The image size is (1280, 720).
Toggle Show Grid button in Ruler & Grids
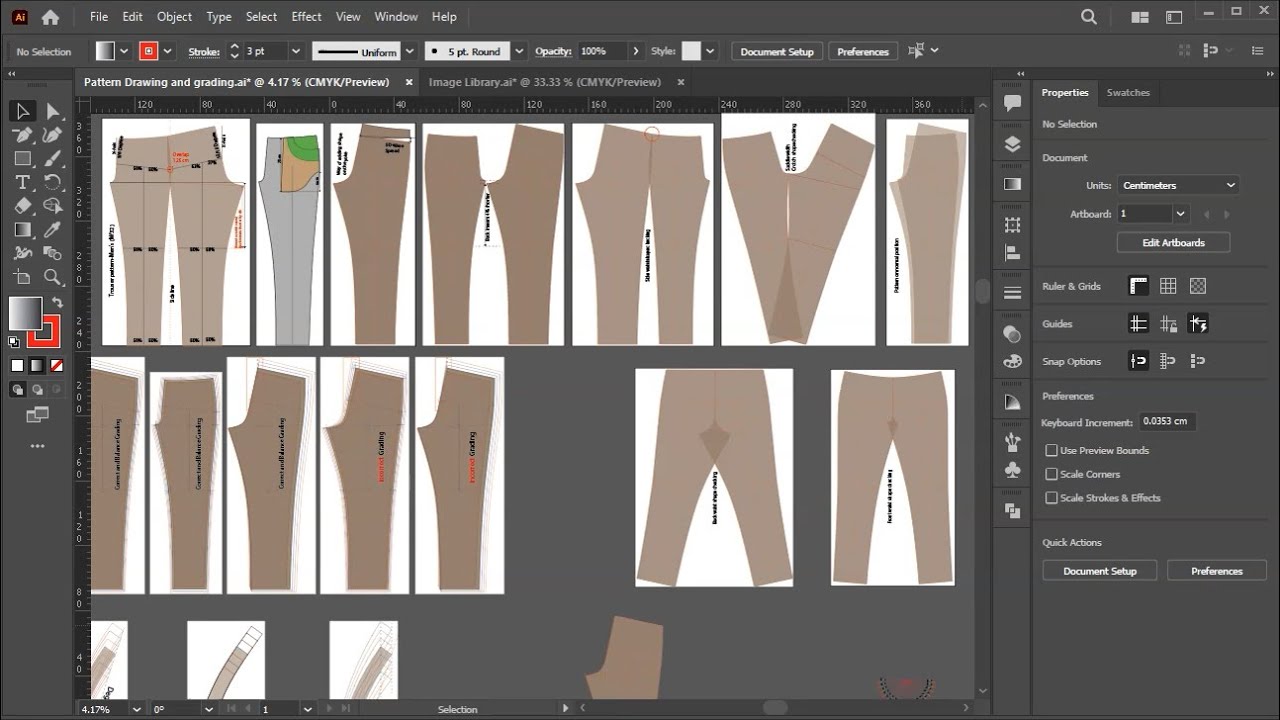point(1168,286)
